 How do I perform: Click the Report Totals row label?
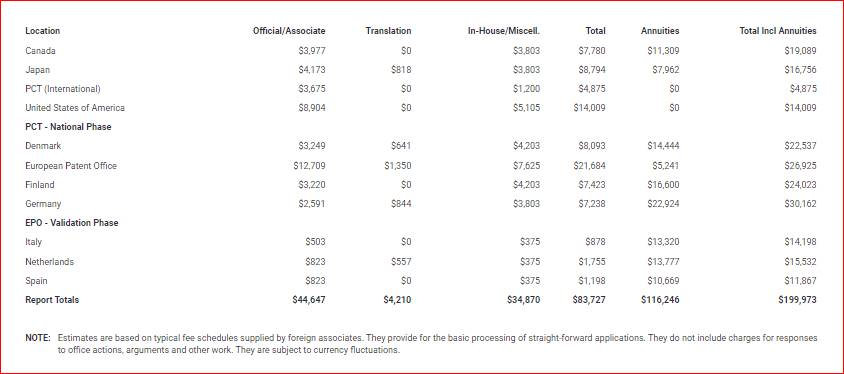tap(52, 300)
